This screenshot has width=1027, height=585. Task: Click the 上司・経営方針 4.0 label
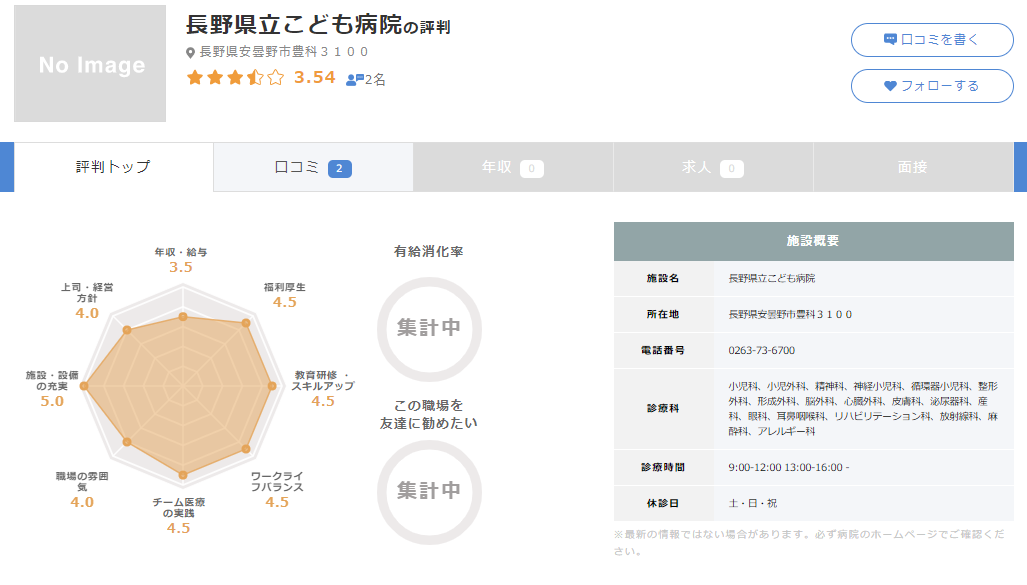[x=87, y=301]
